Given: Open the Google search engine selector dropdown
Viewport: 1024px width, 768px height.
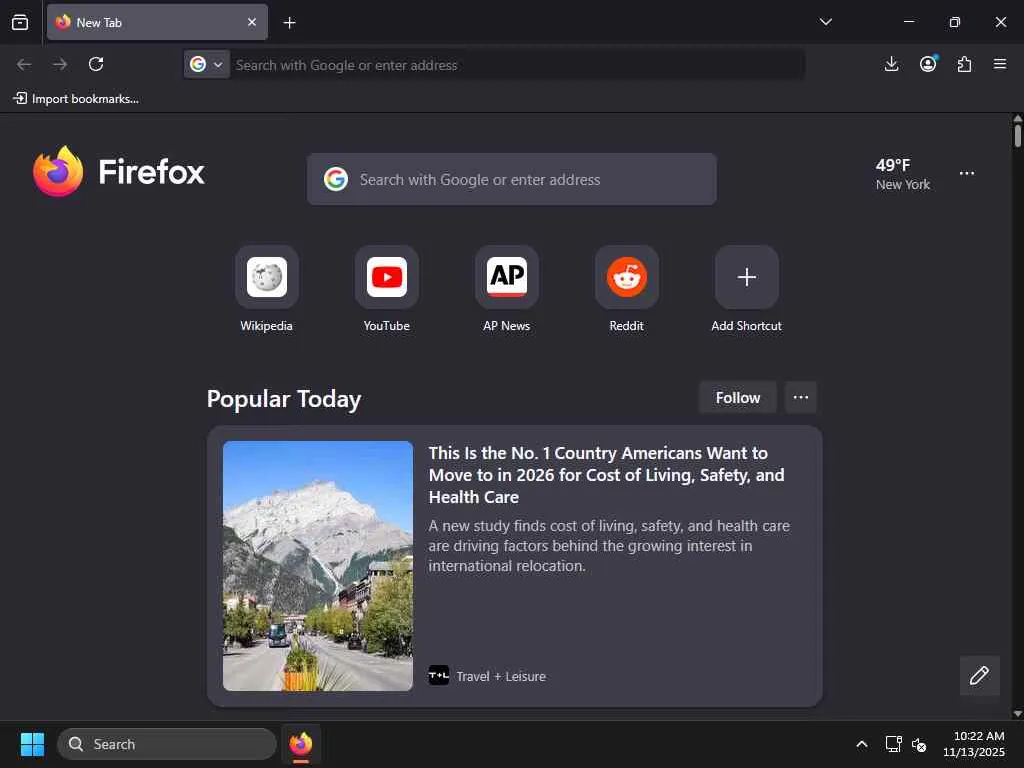Looking at the screenshot, I should click(207, 65).
